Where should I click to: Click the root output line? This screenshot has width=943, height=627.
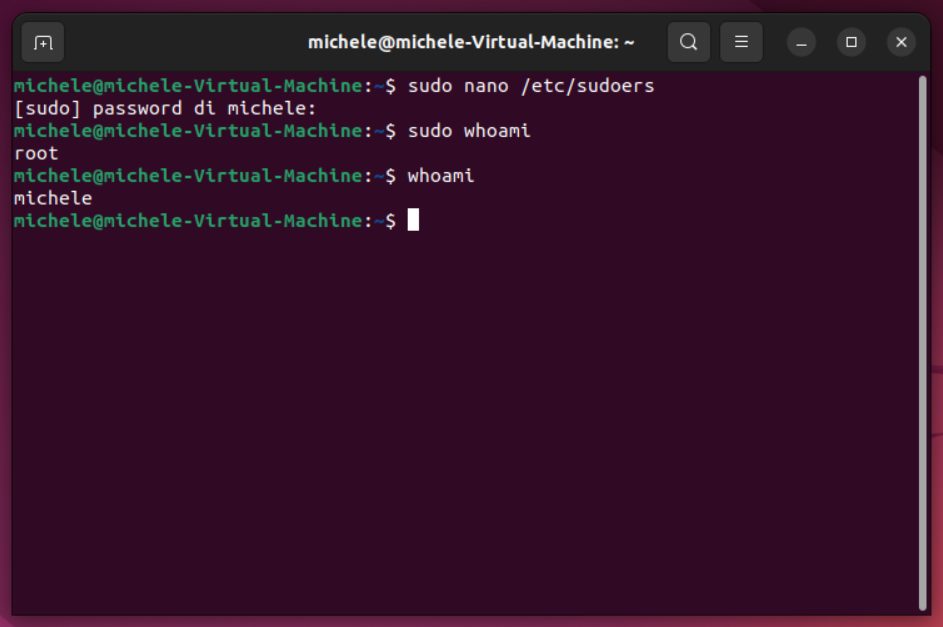pyautogui.click(x=36, y=153)
